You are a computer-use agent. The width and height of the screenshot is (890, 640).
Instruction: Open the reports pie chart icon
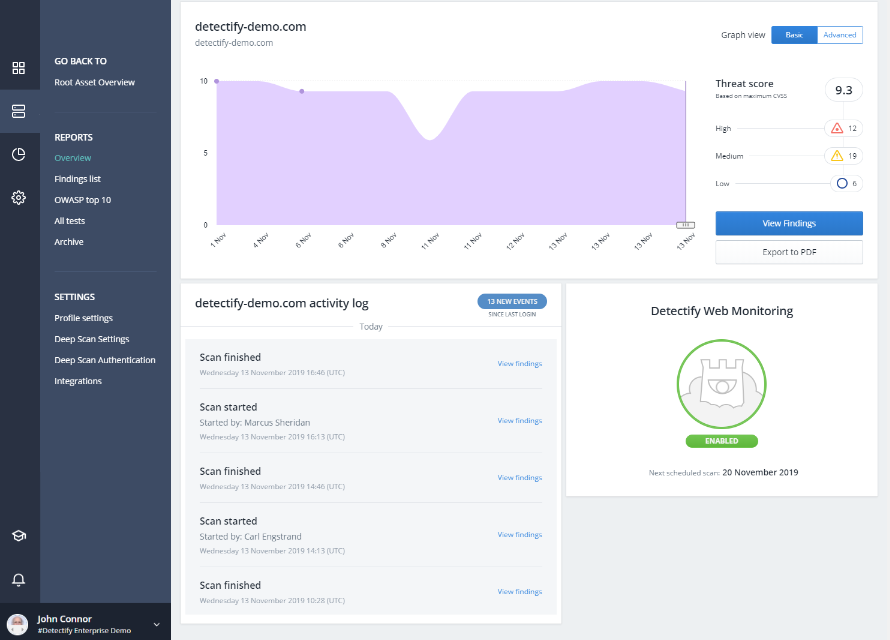(x=18, y=154)
